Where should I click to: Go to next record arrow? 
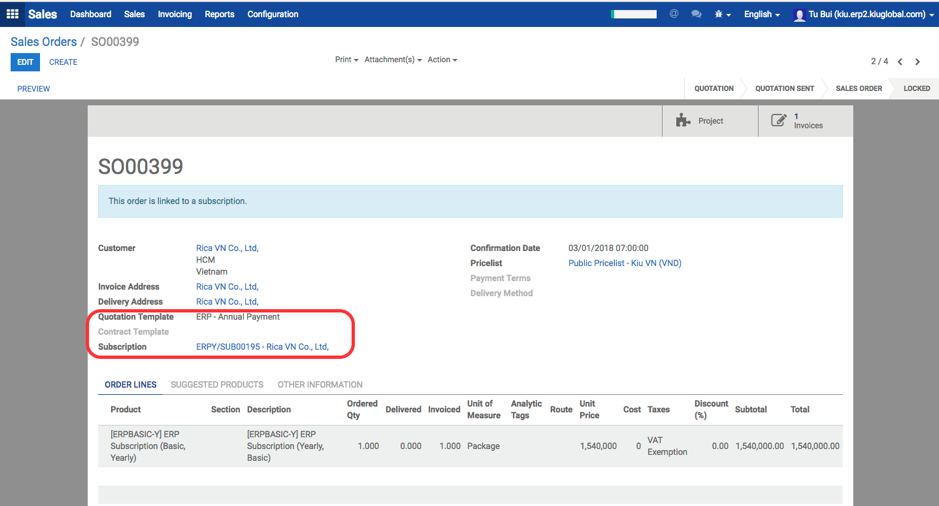917,62
